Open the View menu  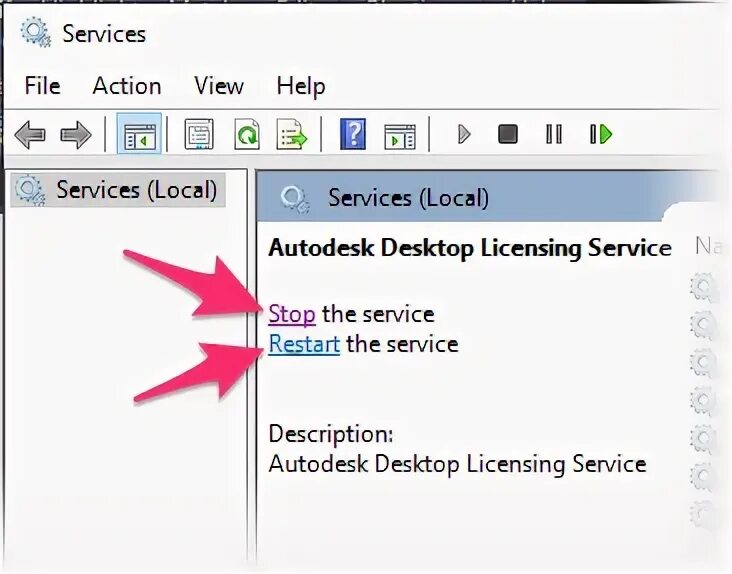(219, 86)
